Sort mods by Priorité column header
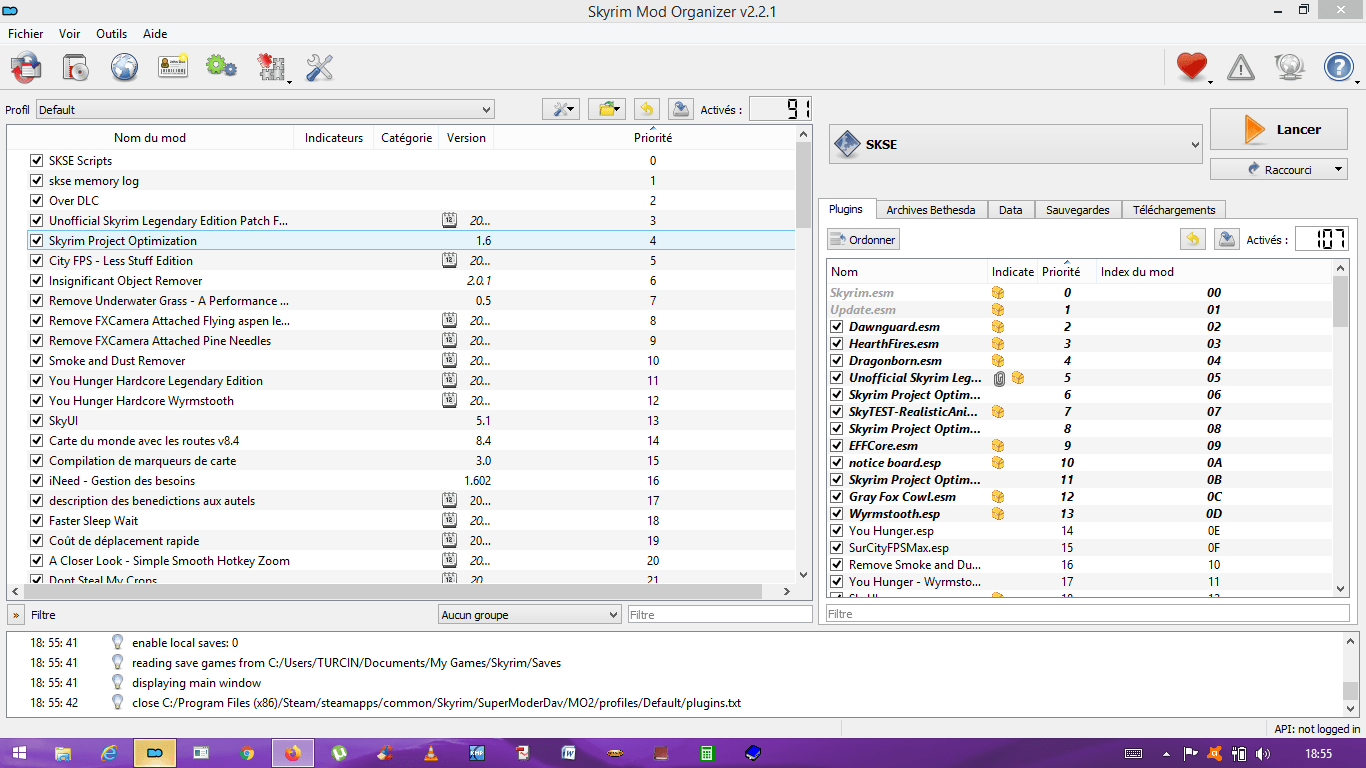 (x=653, y=138)
